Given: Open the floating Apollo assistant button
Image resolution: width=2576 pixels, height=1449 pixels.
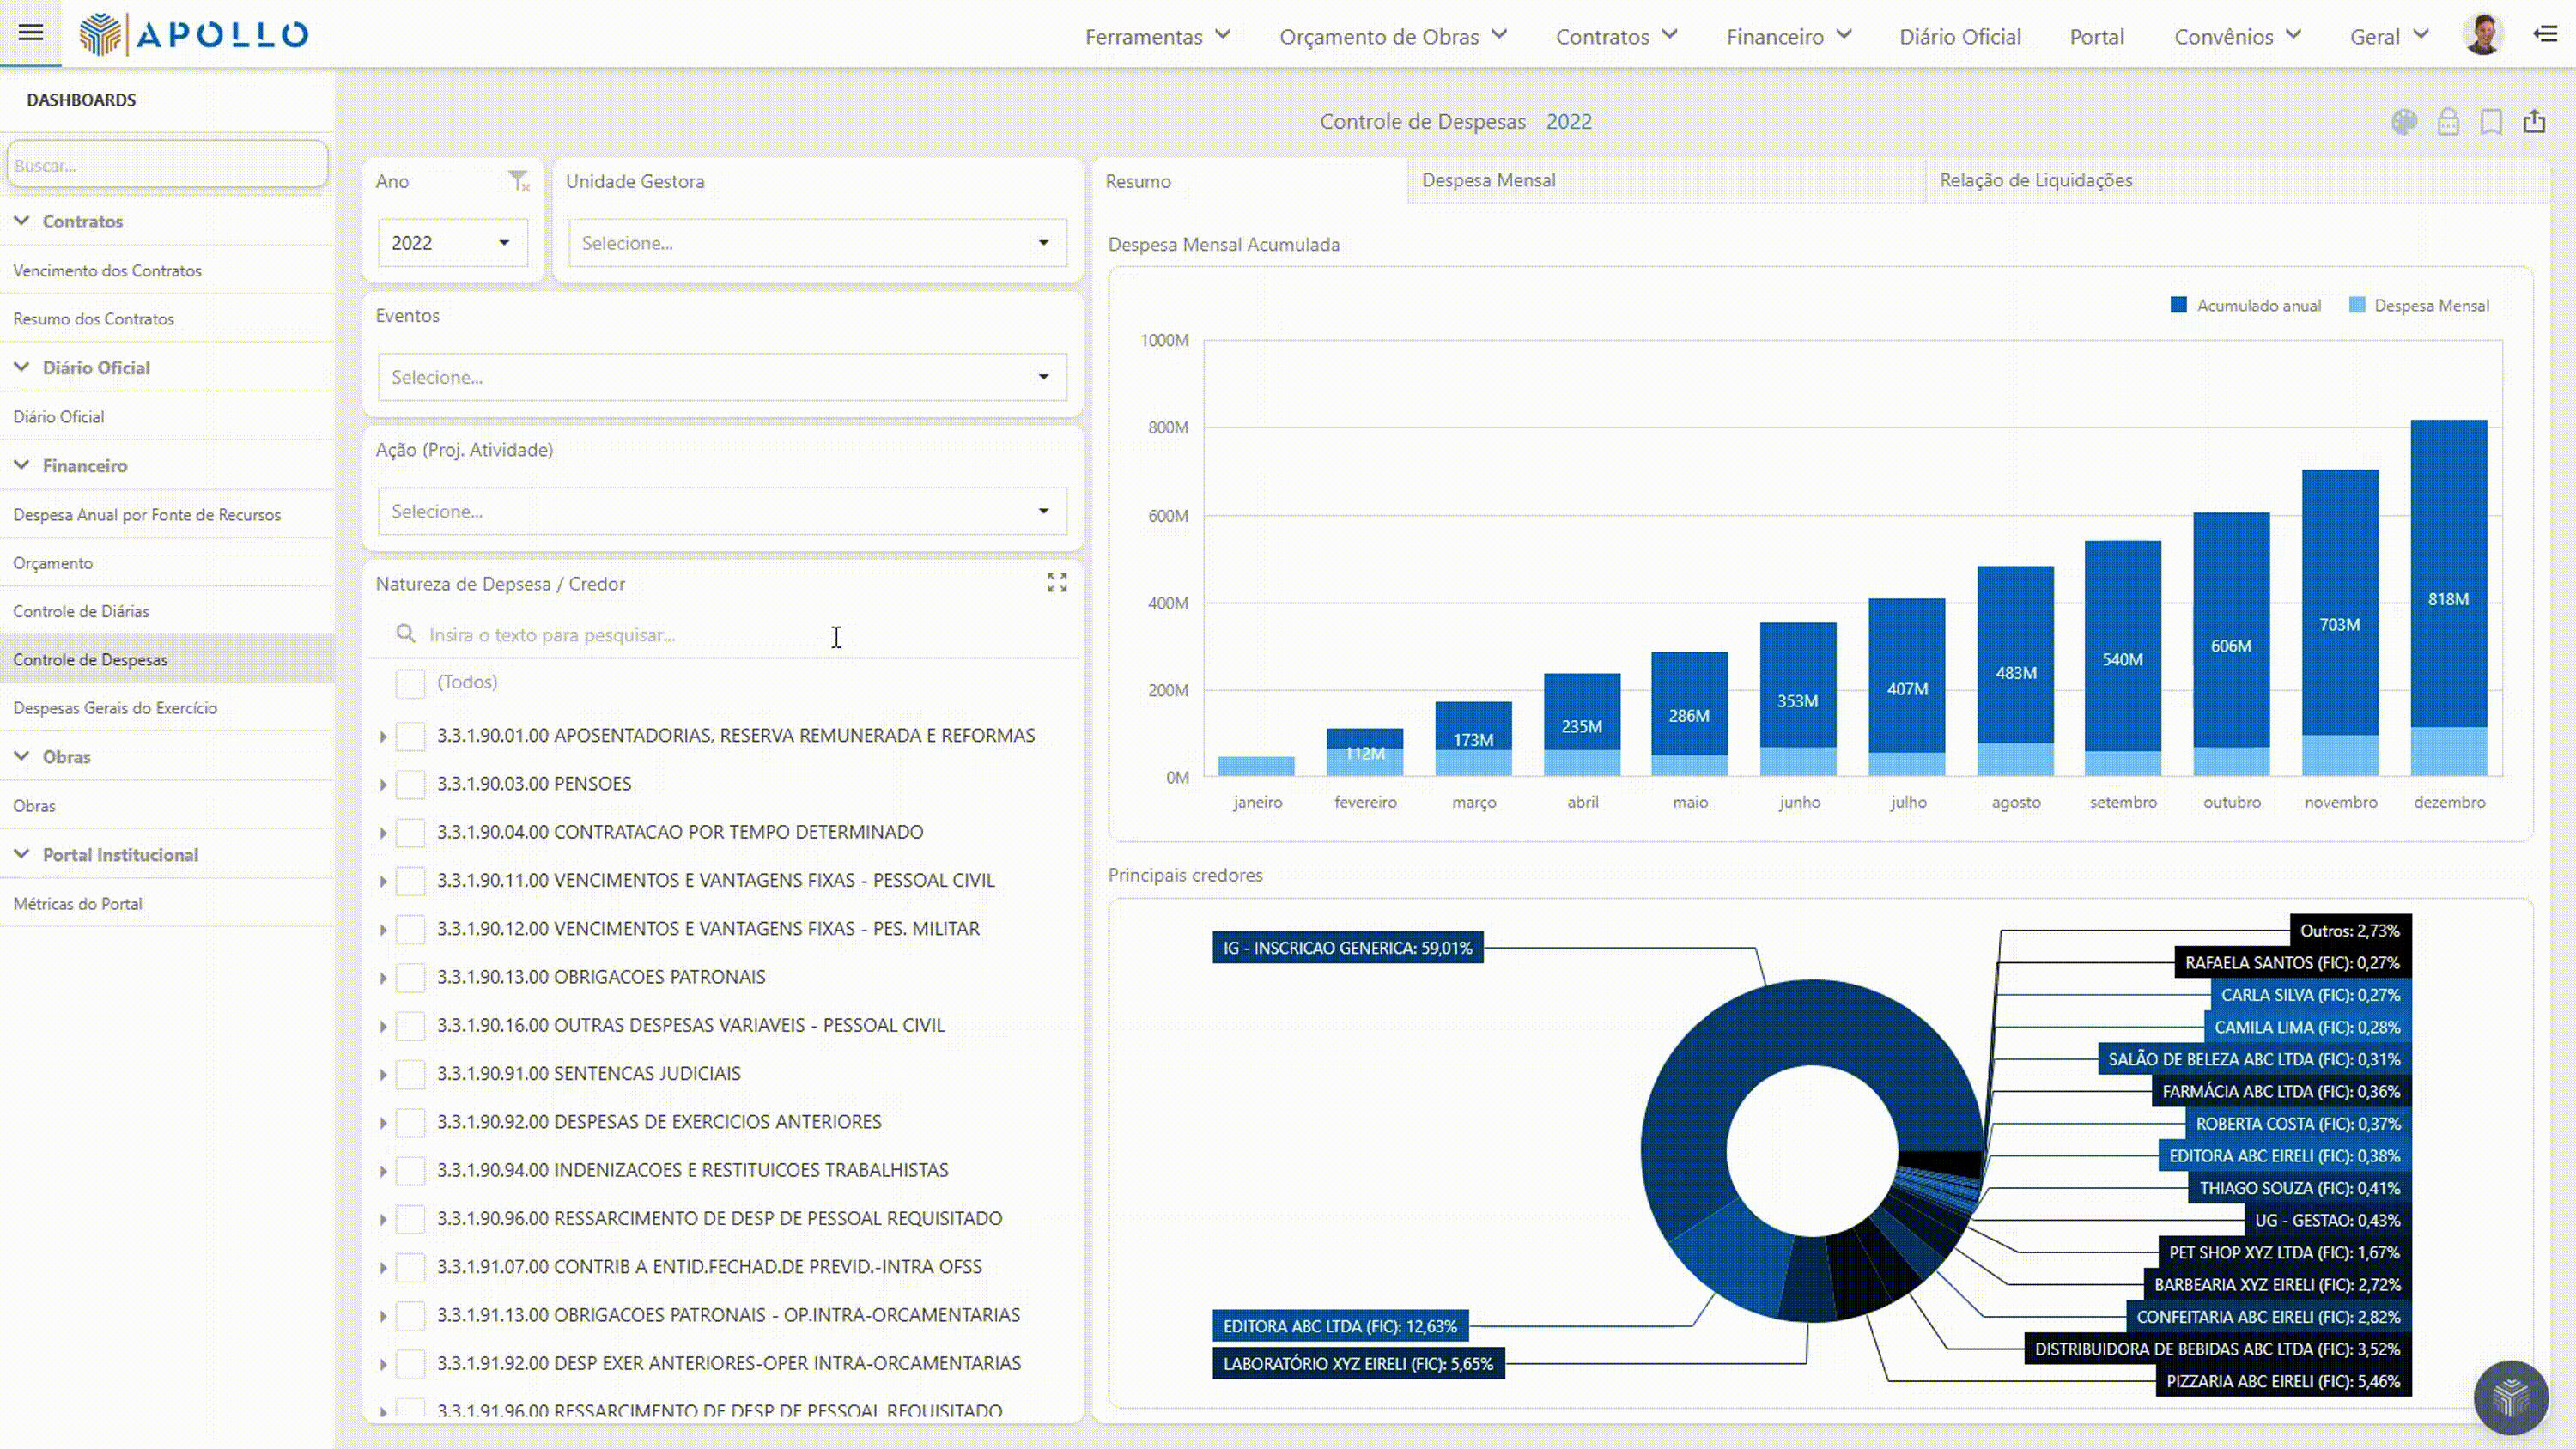Looking at the screenshot, I should pyautogui.click(x=2511, y=1397).
